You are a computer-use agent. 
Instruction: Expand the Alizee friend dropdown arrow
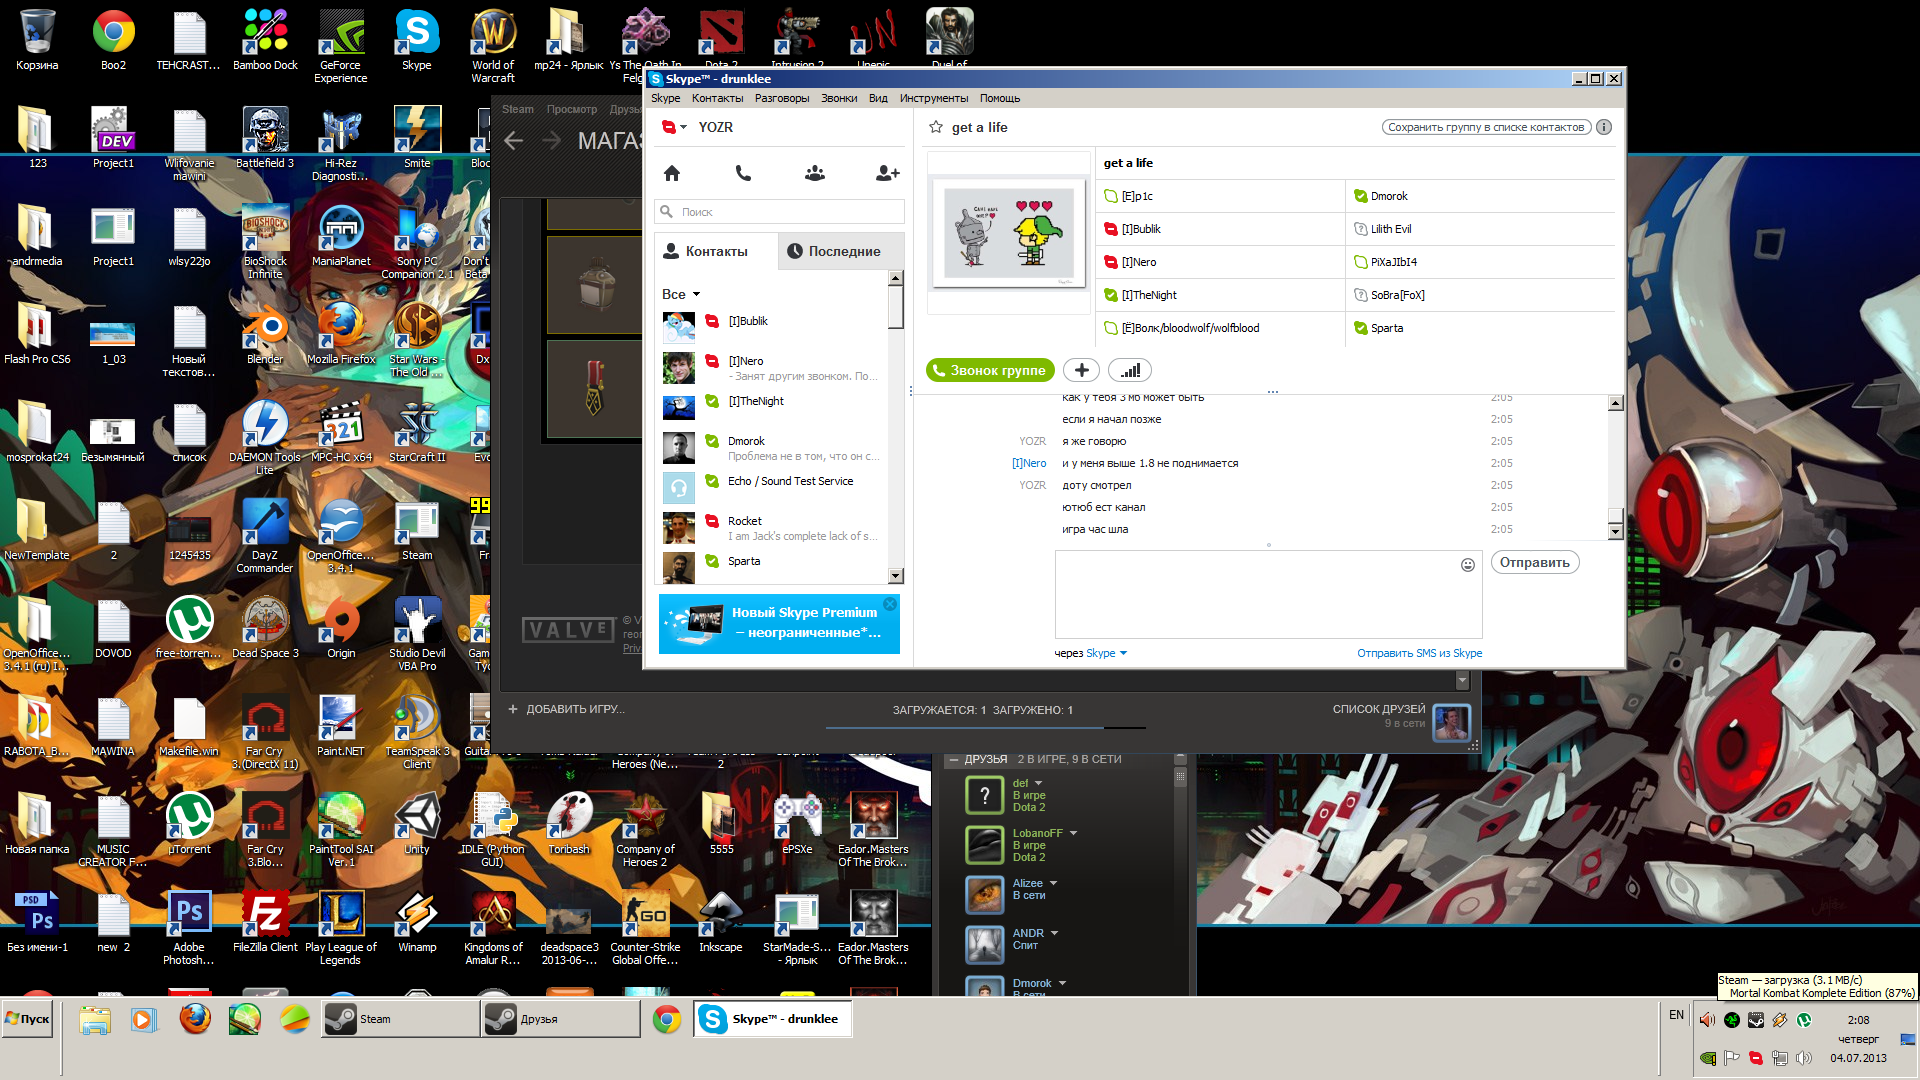tap(1053, 883)
